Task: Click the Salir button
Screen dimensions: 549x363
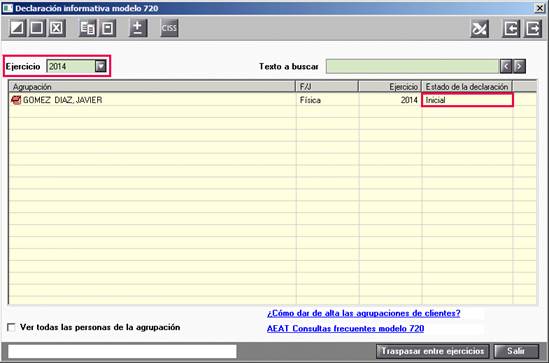Action: point(516,351)
